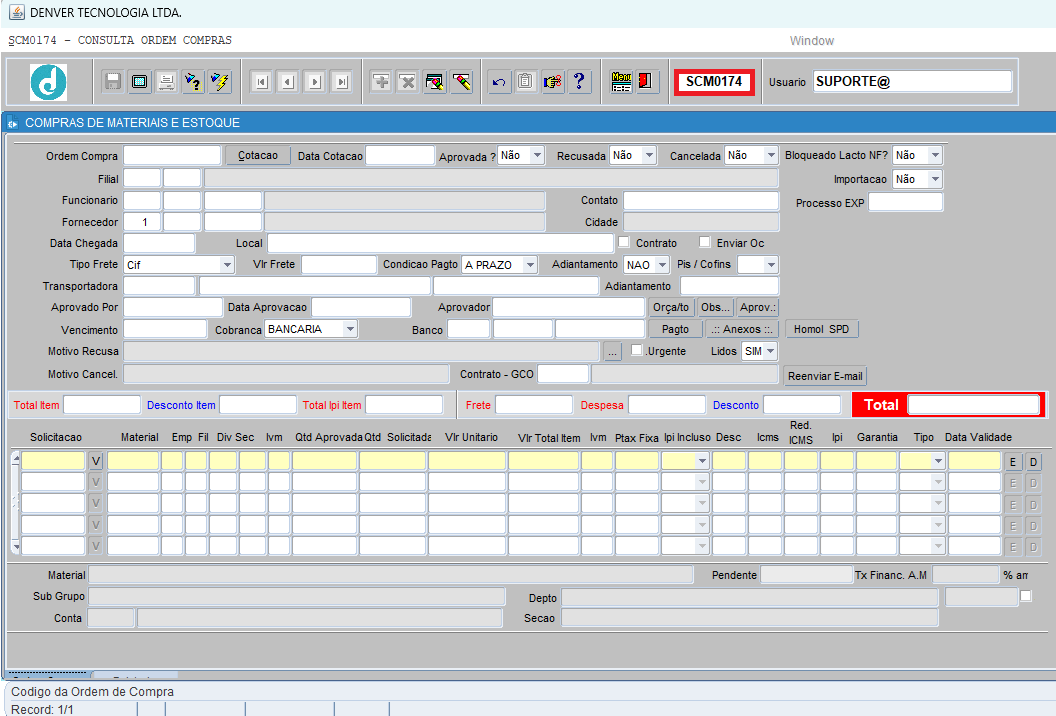The height and width of the screenshot is (716, 1056).
Task: Click the Reenviar E-mail button
Action: point(825,376)
